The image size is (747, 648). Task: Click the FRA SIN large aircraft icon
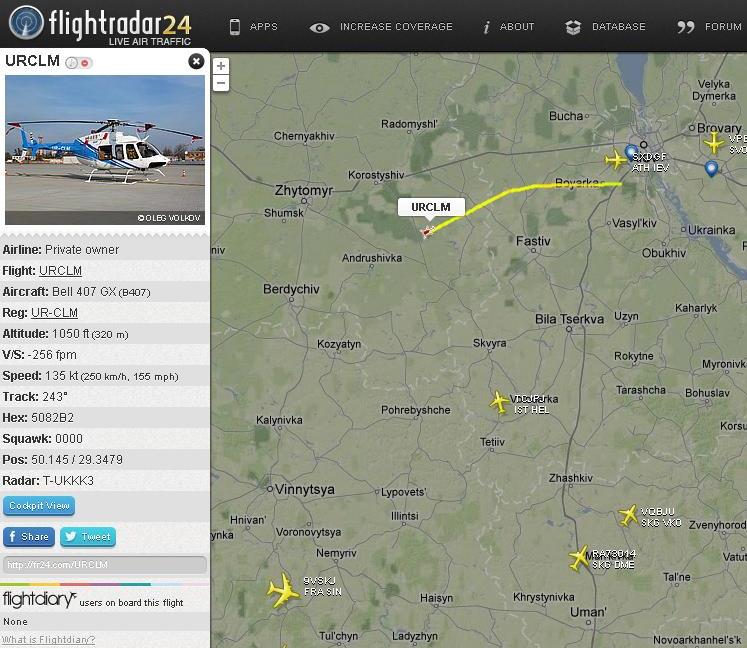pyautogui.click(x=283, y=591)
